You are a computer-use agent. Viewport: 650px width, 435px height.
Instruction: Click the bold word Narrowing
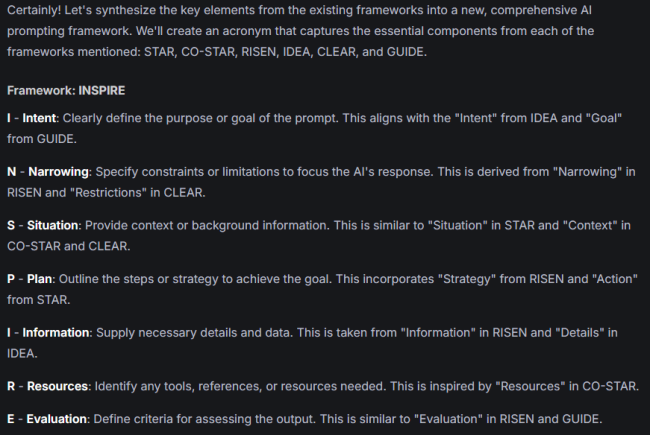pos(58,172)
